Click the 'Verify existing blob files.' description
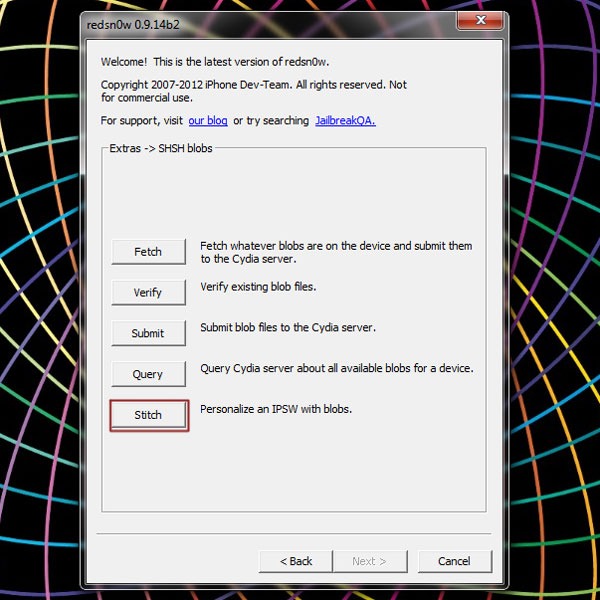Image resolution: width=600 pixels, height=600 pixels. 258,287
